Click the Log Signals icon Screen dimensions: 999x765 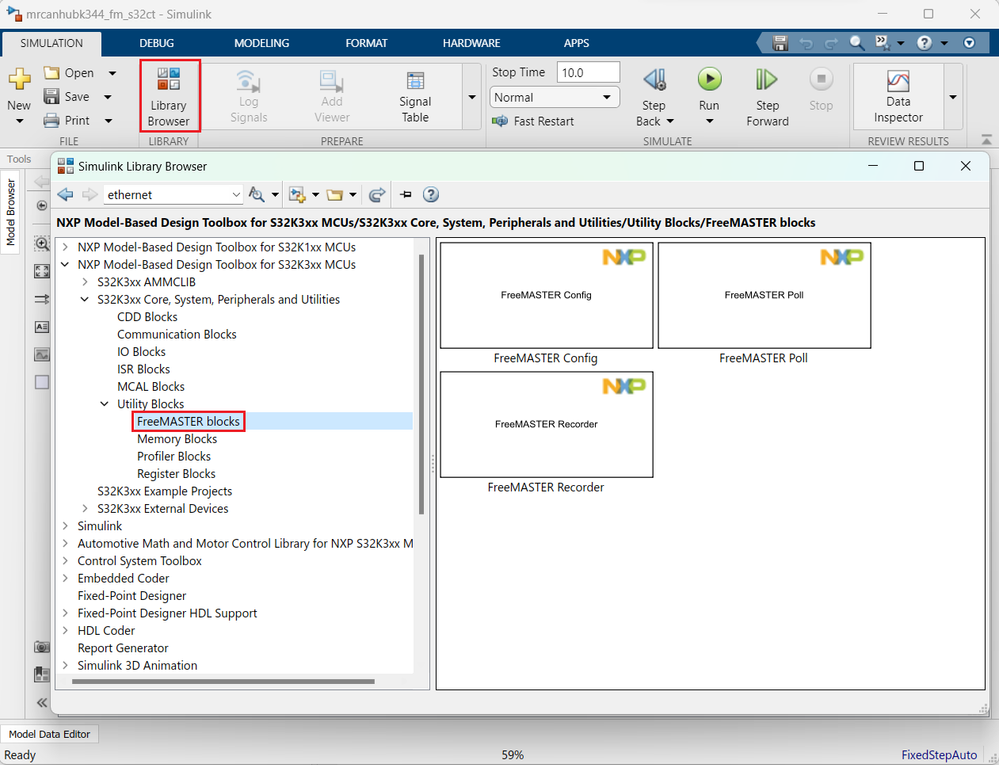pyautogui.click(x=248, y=82)
